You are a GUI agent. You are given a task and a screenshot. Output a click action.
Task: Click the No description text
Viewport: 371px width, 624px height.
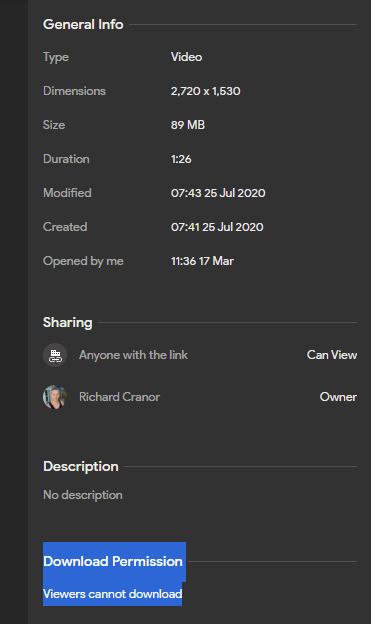point(83,495)
